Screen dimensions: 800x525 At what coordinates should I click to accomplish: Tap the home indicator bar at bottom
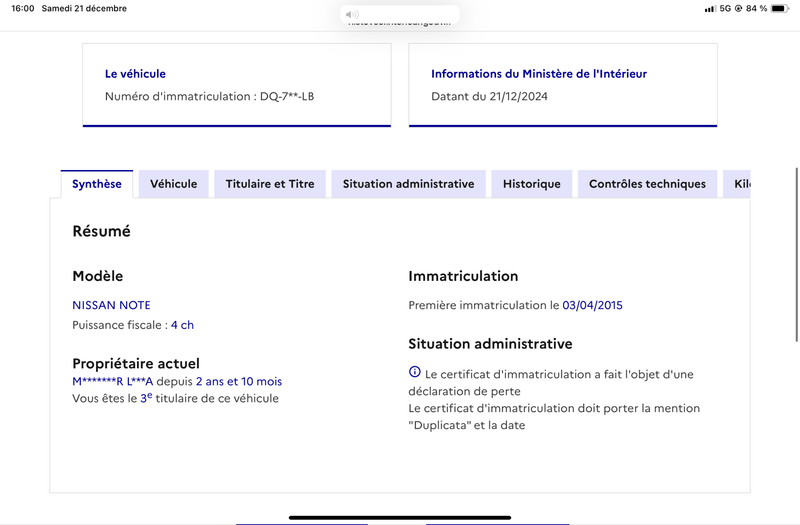click(400, 517)
